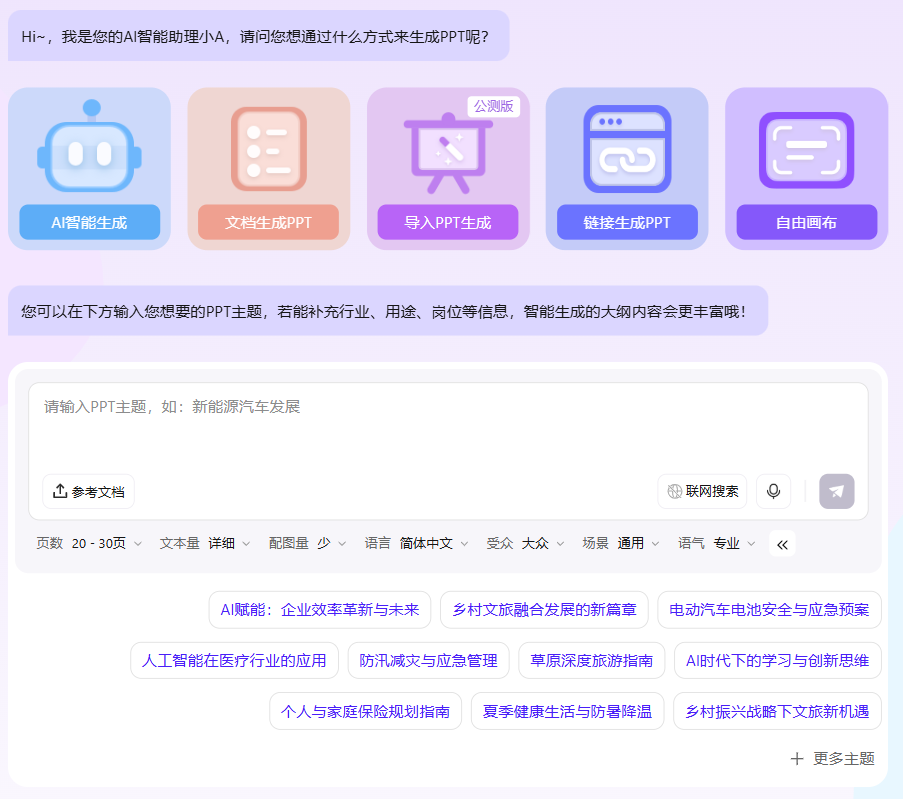Open the 页数 20-30页 dropdown
Viewport: 903px width, 799px height.
pyautogui.click(x=89, y=543)
